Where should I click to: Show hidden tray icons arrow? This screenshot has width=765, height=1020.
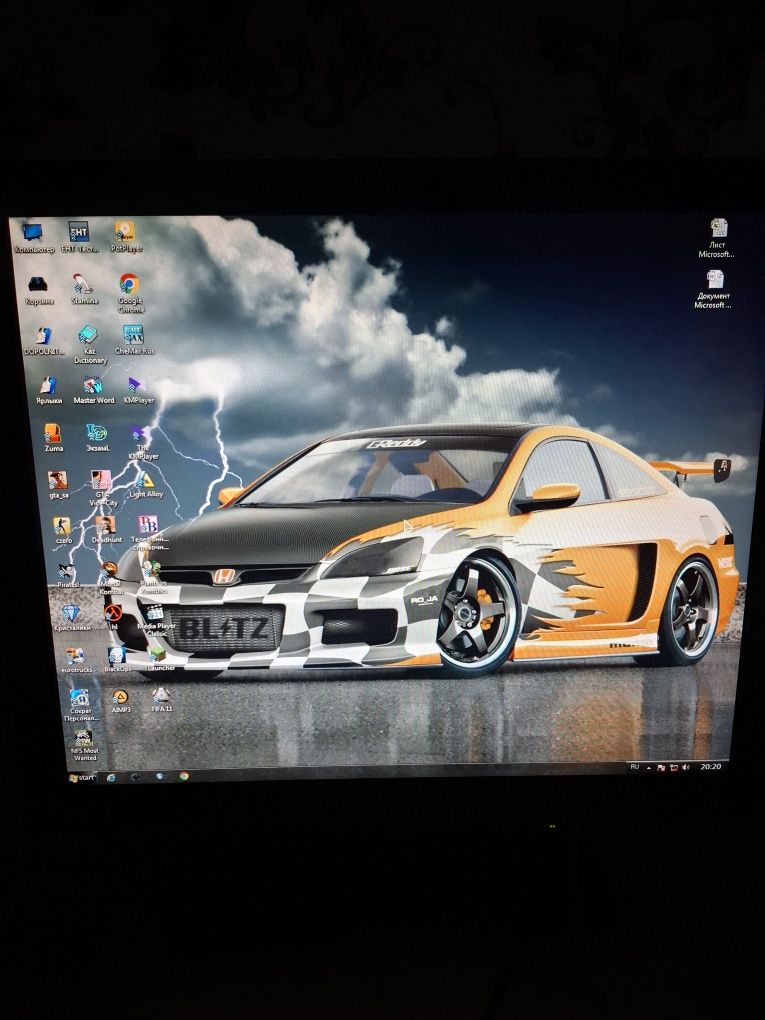tap(648, 768)
